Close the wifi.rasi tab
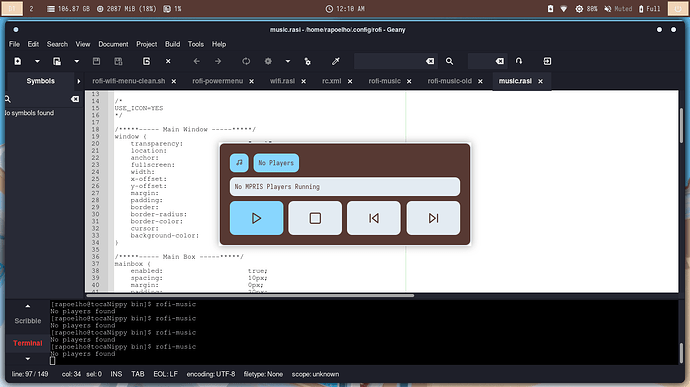 pyautogui.click(x=304, y=81)
